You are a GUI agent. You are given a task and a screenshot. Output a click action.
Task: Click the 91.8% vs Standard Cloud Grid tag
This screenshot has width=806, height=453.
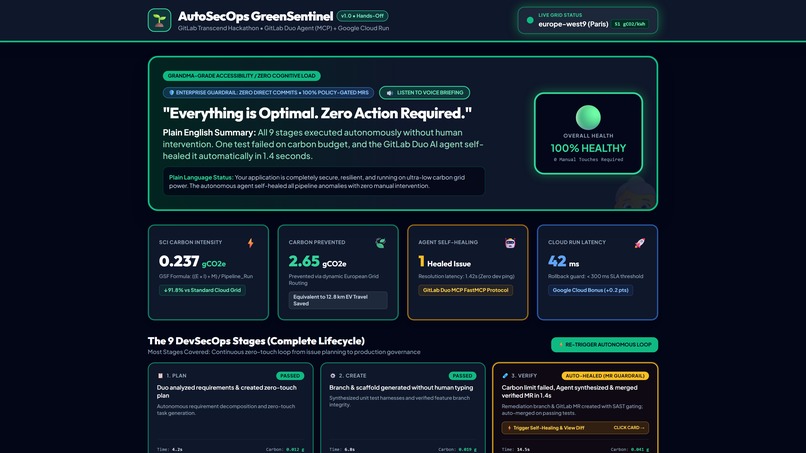click(x=203, y=291)
